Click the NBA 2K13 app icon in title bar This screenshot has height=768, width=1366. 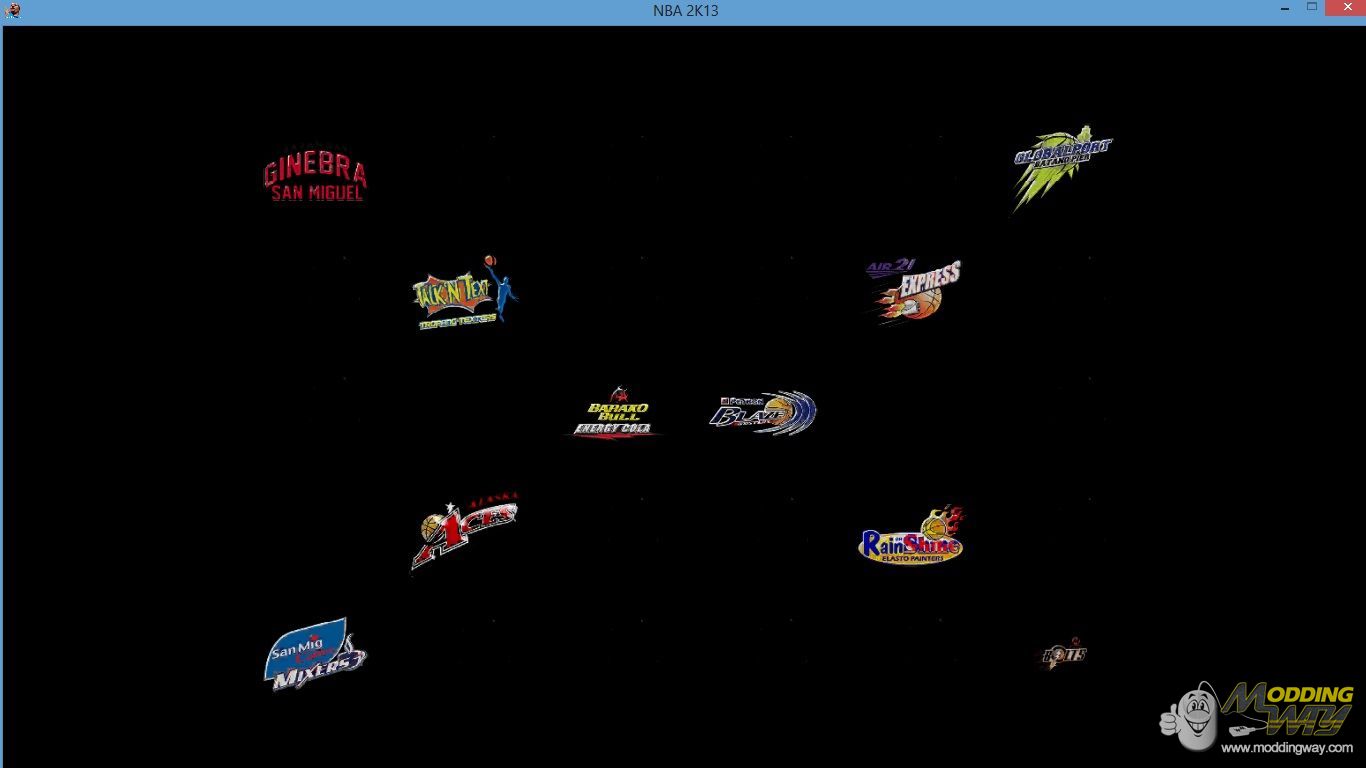click(x=13, y=11)
